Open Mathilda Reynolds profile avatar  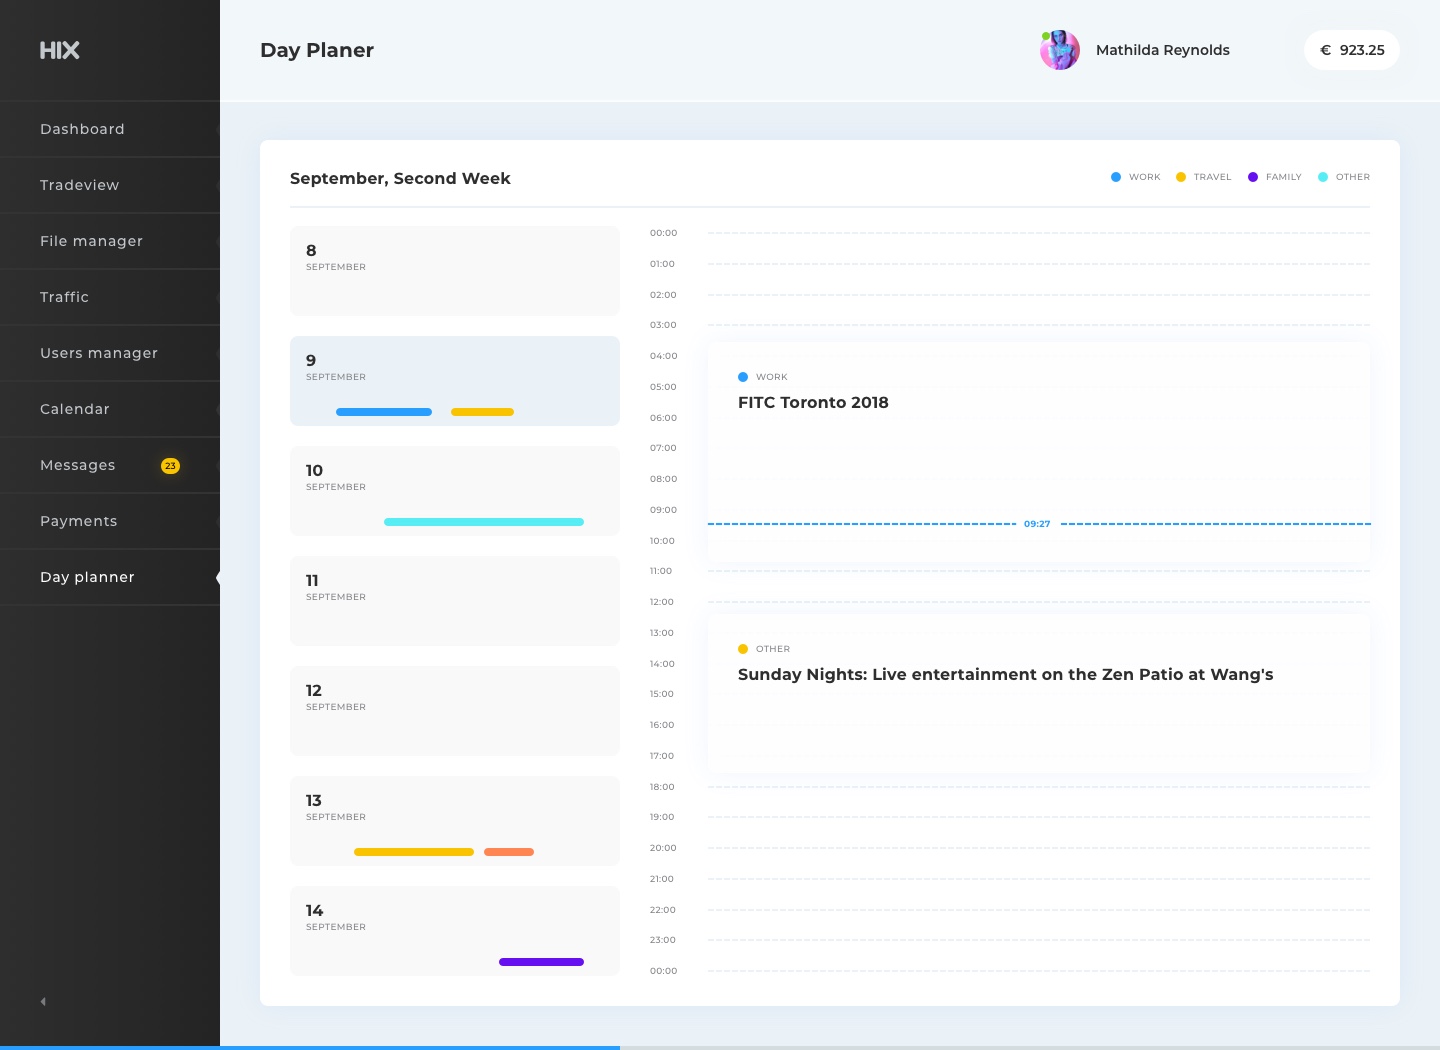(x=1060, y=50)
